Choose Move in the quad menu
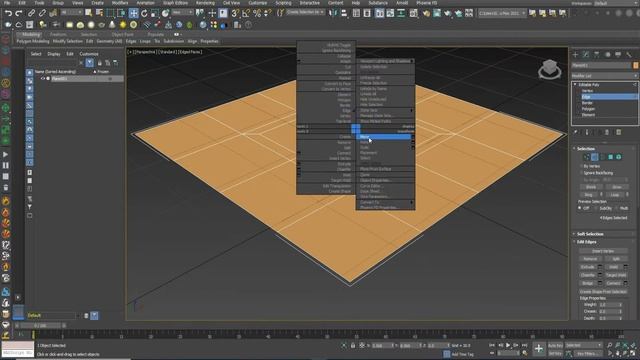This screenshot has width=640, height=360. pos(384,137)
